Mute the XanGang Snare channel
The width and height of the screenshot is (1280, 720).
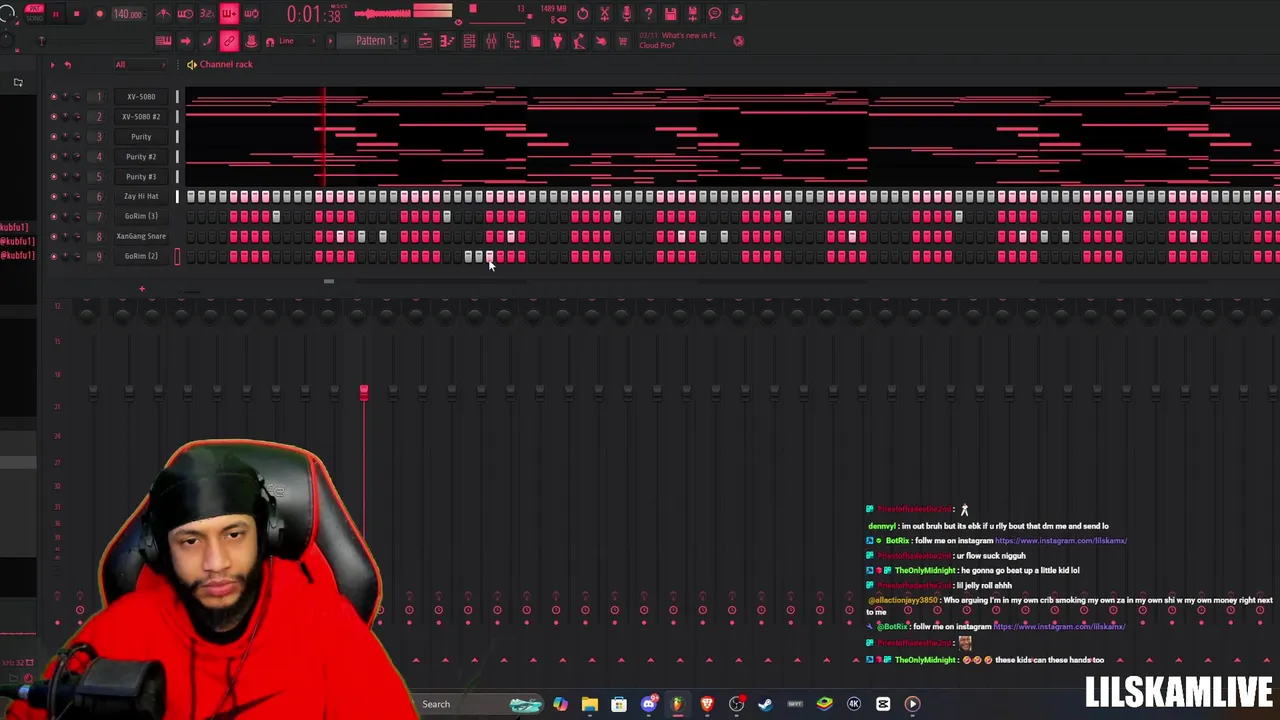[x=54, y=237]
